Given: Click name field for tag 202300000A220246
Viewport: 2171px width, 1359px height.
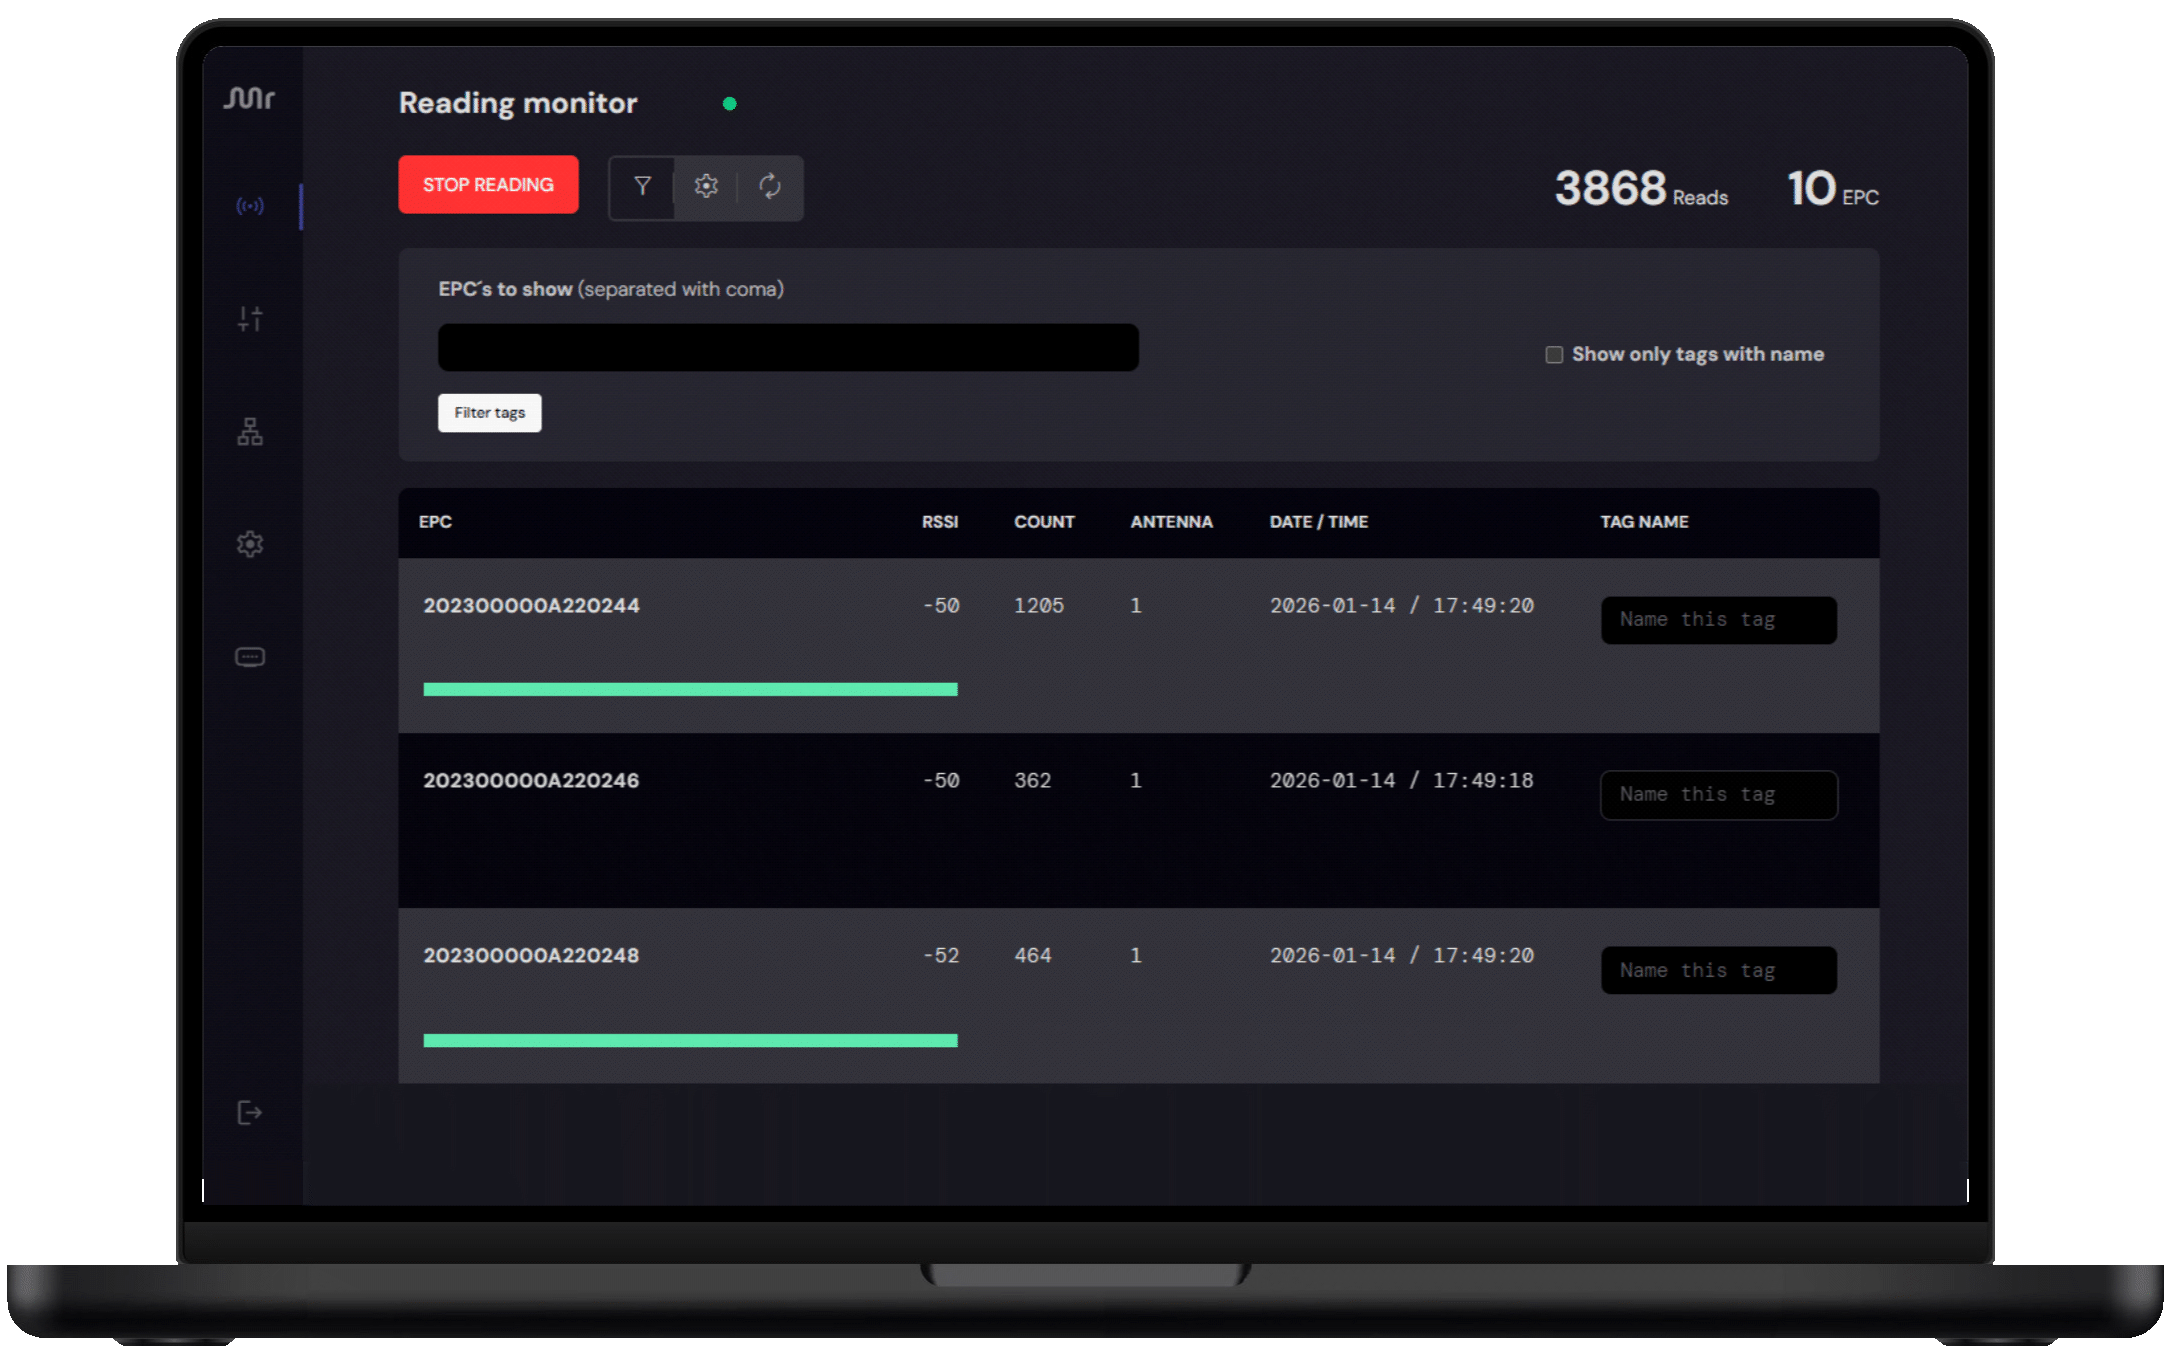Looking at the screenshot, I should click(x=1718, y=795).
